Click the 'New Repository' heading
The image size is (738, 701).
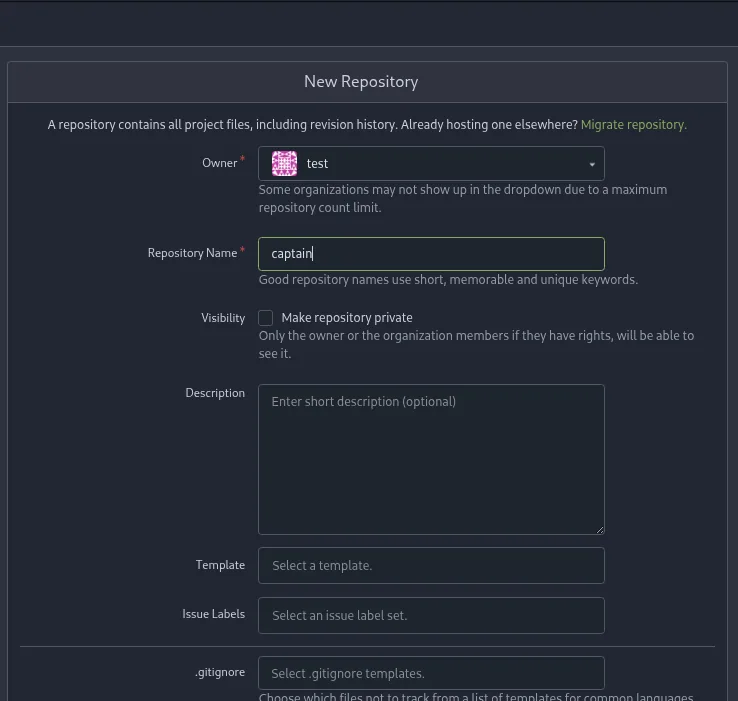click(361, 81)
